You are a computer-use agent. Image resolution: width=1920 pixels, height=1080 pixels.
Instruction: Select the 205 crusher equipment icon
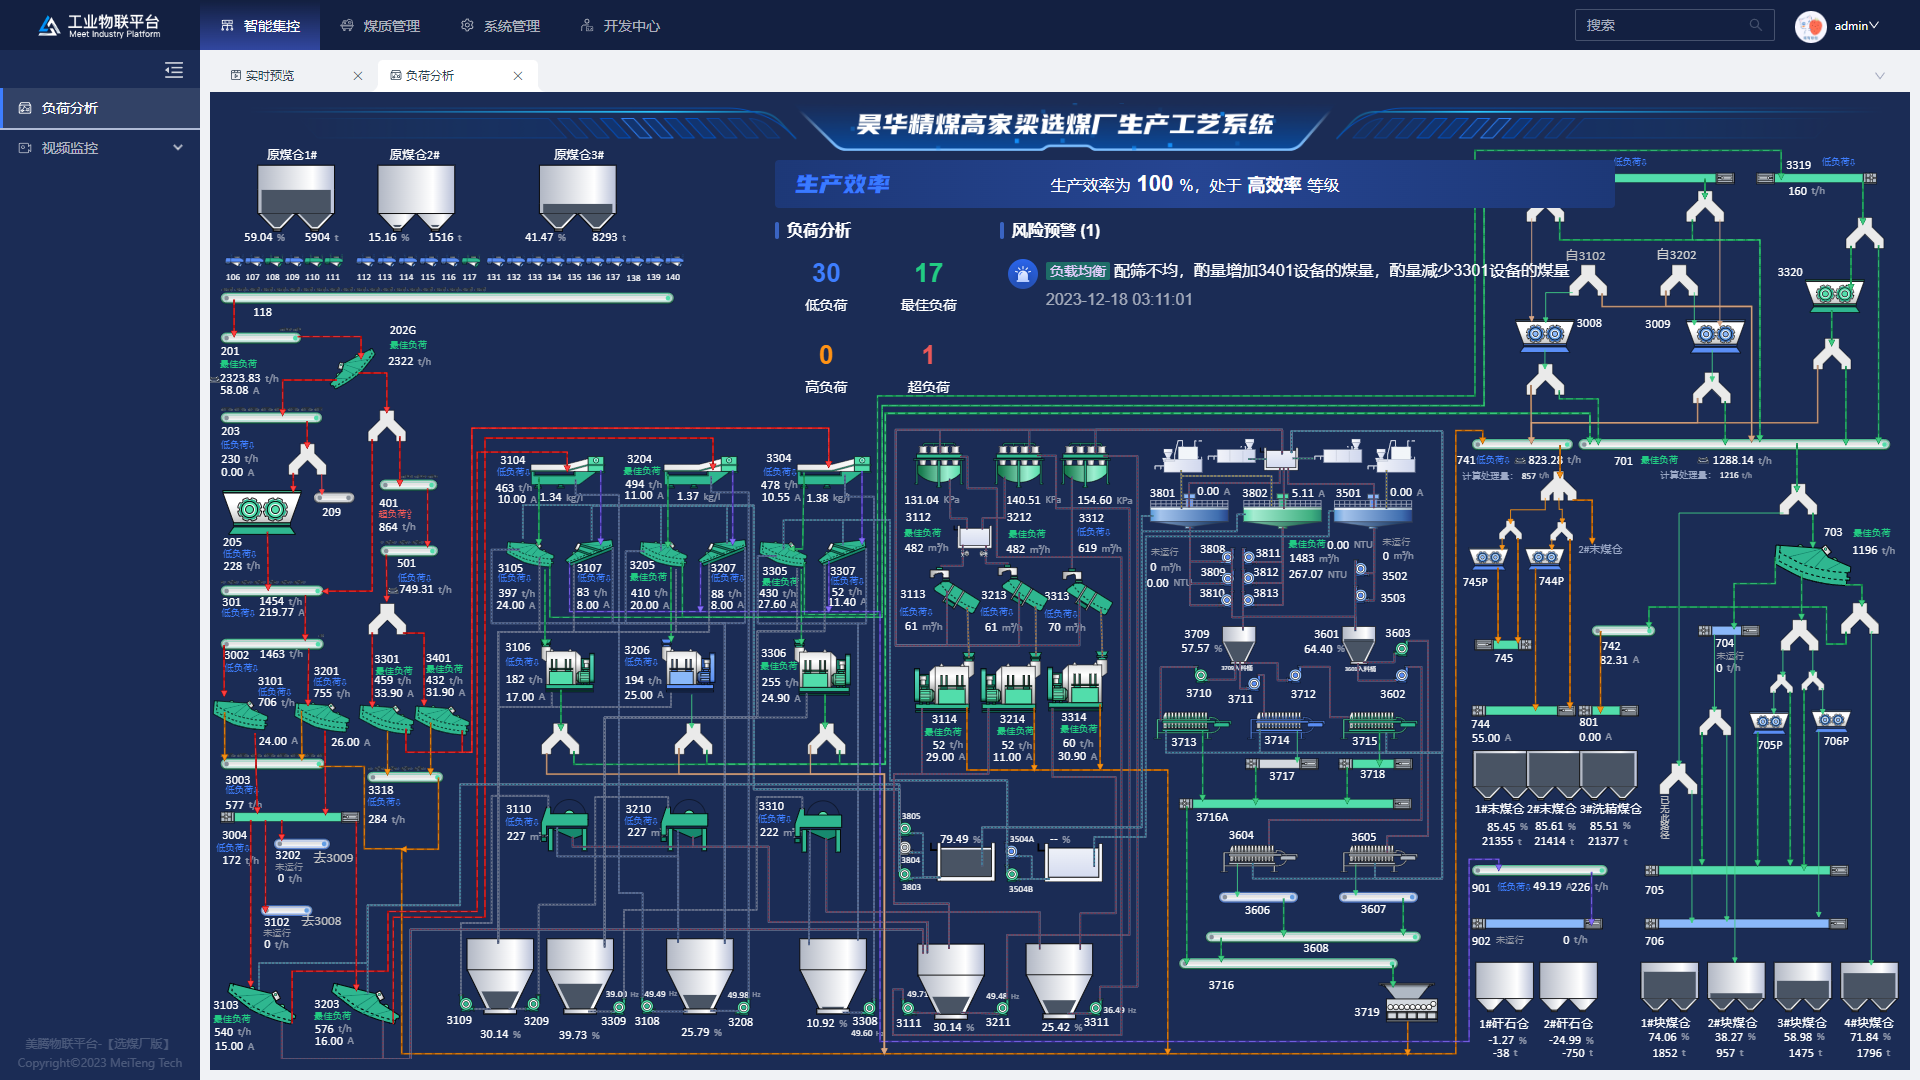[x=263, y=510]
